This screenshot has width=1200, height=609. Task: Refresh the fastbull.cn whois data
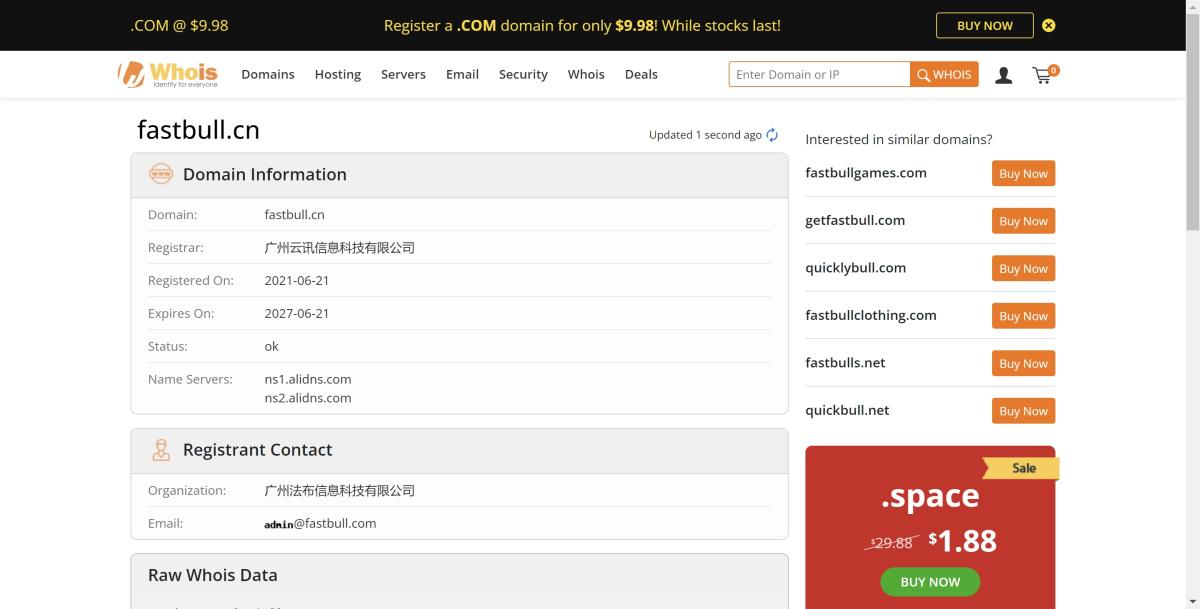[x=771, y=134]
